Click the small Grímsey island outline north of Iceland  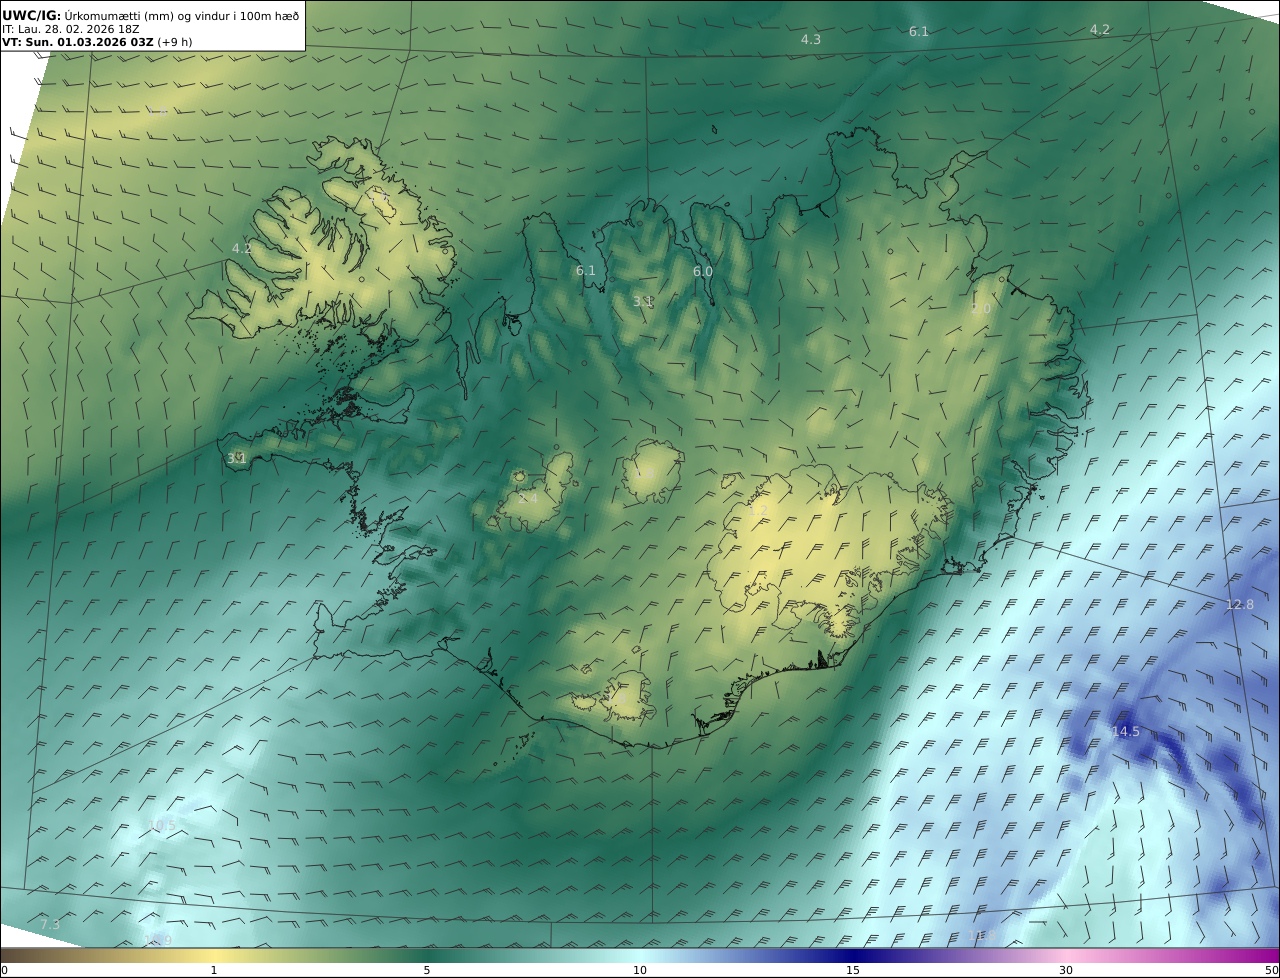(x=715, y=128)
